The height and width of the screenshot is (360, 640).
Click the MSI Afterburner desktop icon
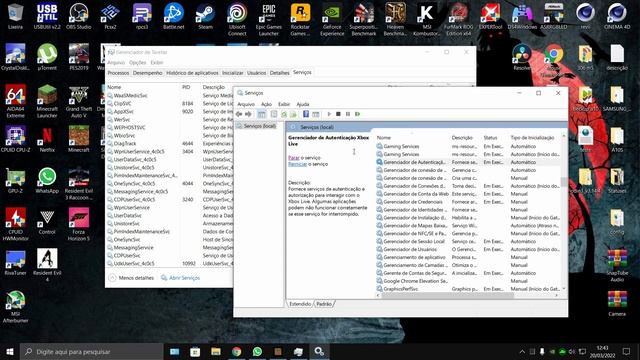point(16,307)
